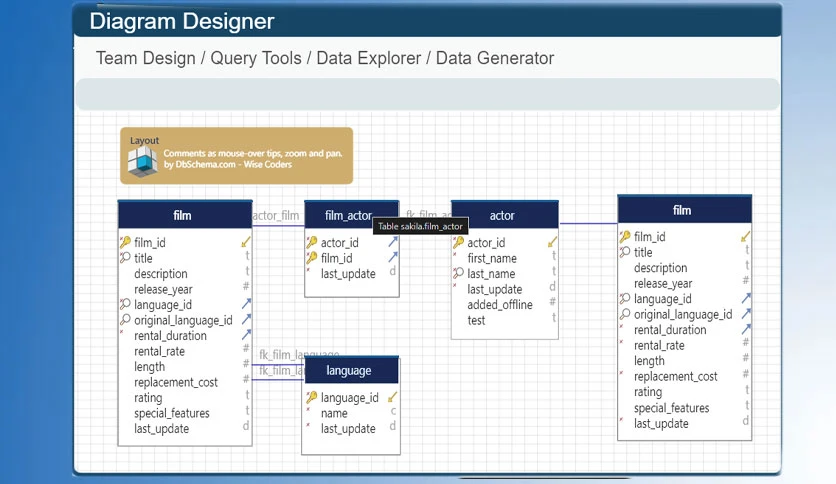This screenshot has height=484, width=836.
Task: Click index icon beside title in right film table
Action: [x=625, y=252]
